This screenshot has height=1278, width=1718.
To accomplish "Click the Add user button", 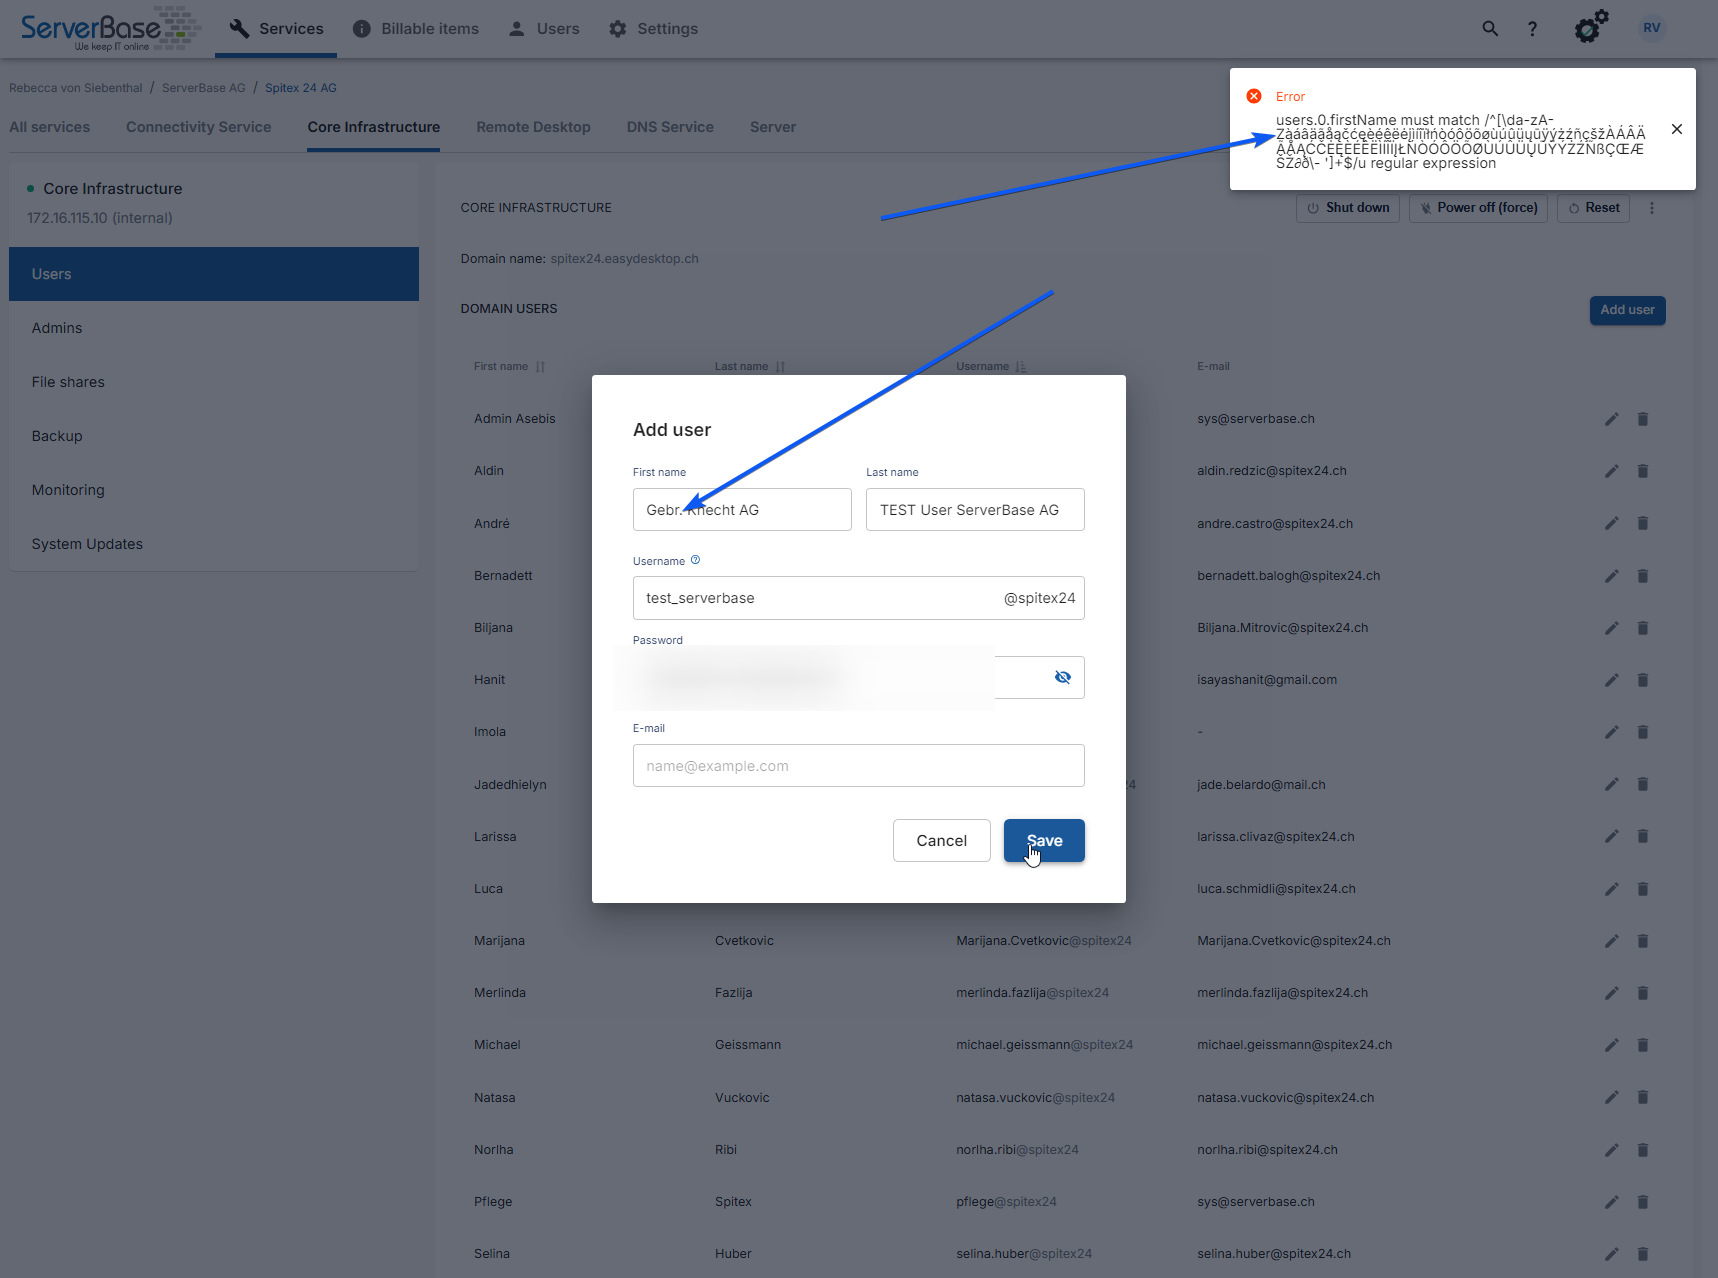I will 1628,310.
